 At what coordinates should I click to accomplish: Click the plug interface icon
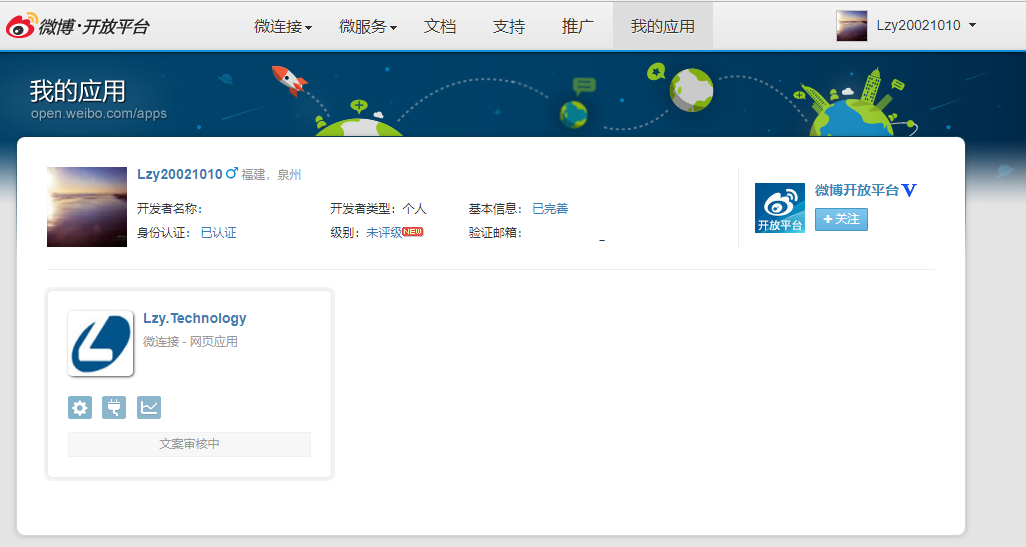point(114,408)
